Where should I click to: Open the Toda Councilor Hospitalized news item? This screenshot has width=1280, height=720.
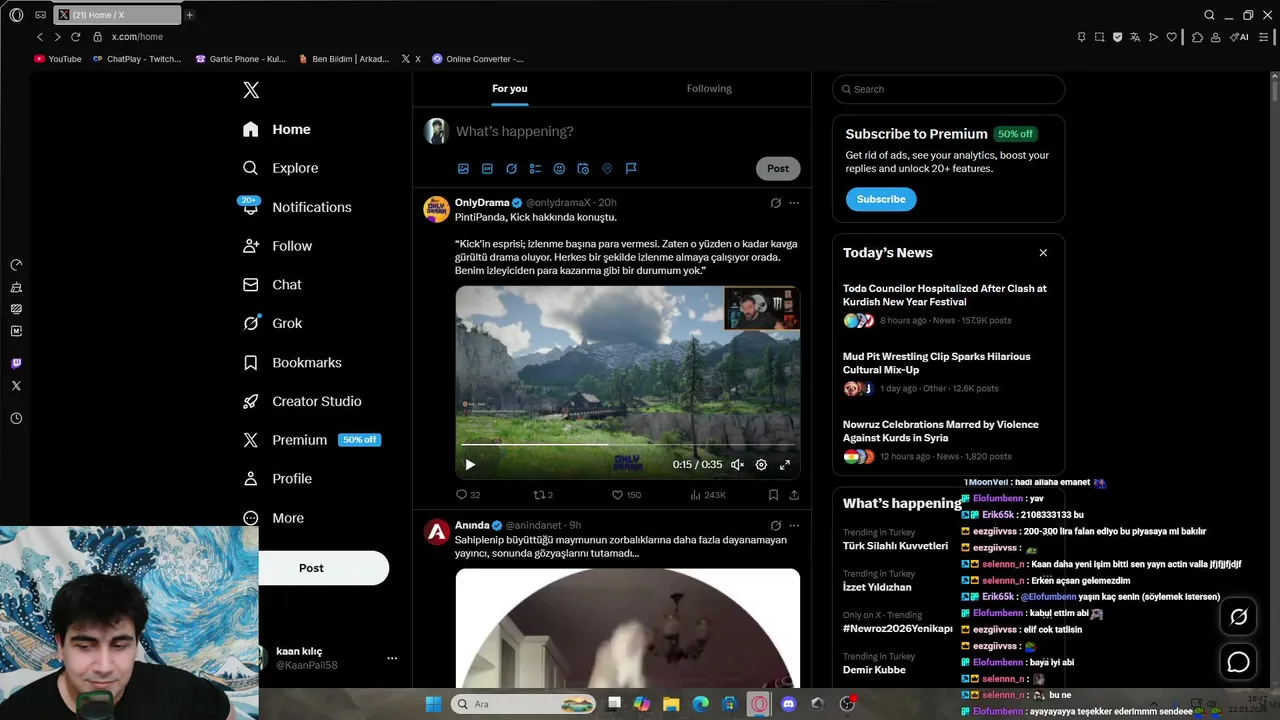(948, 304)
